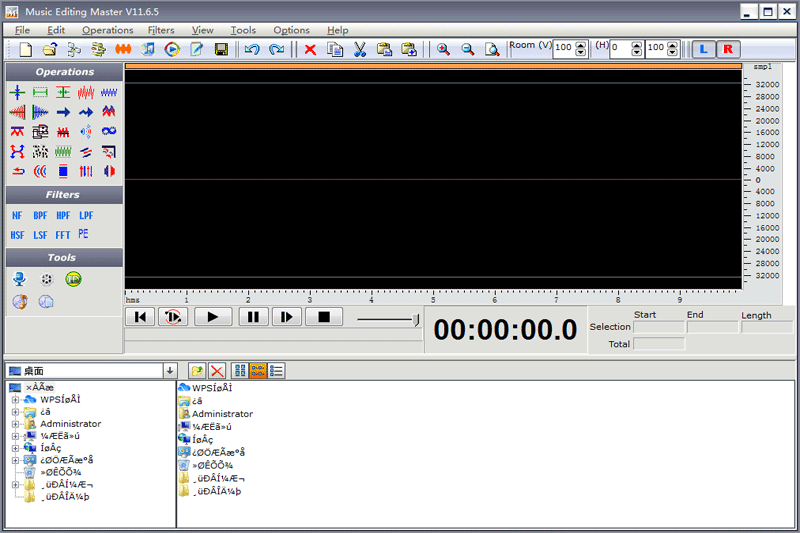Toggle the L left channel button
The width and height of the screenshot is (800, 533).
[x=704, y=49]
